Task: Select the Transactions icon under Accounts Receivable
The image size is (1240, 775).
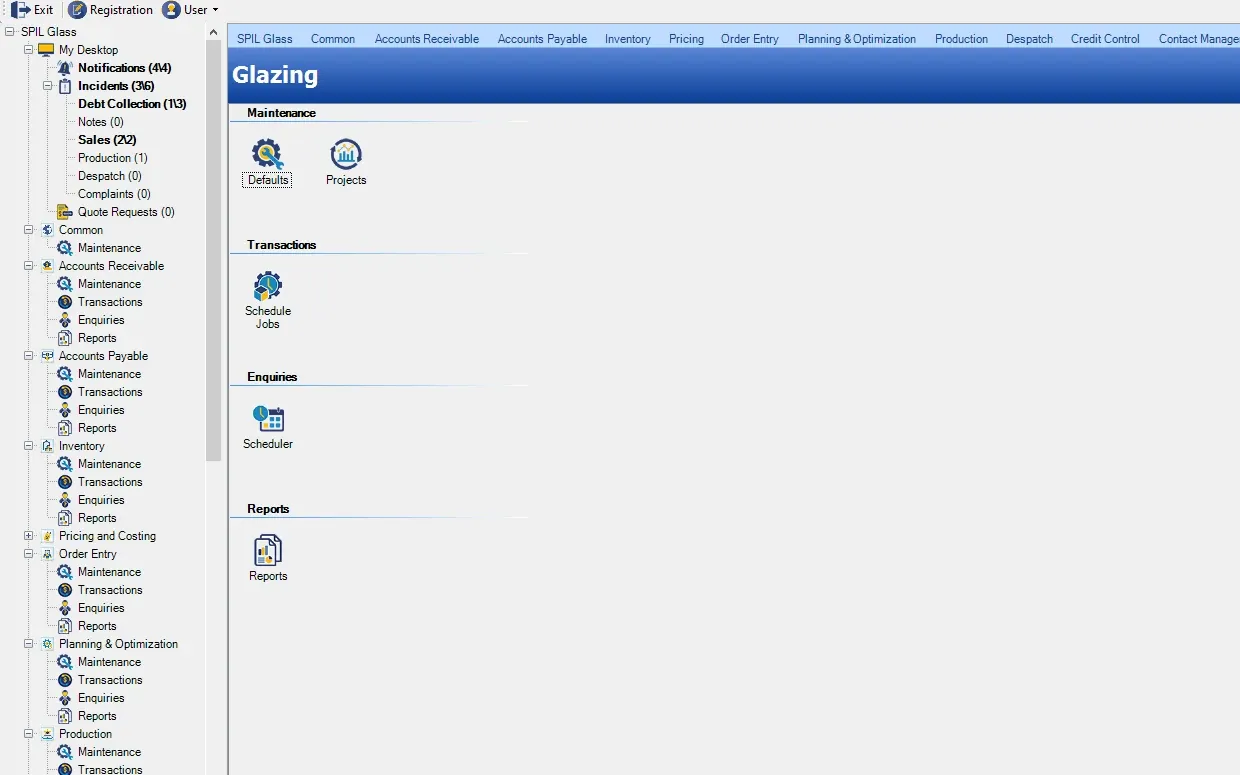Action: point(65,302)
